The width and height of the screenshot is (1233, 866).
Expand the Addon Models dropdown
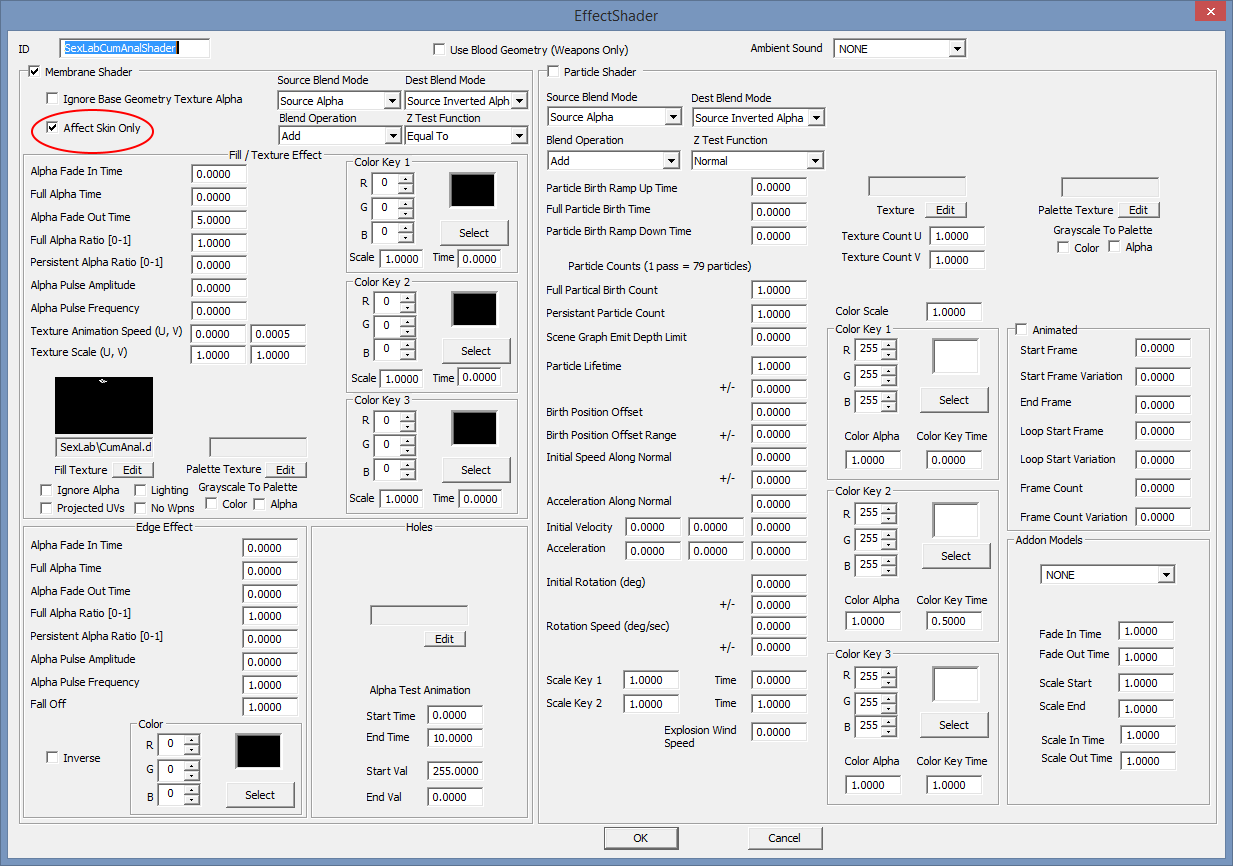1165,575
